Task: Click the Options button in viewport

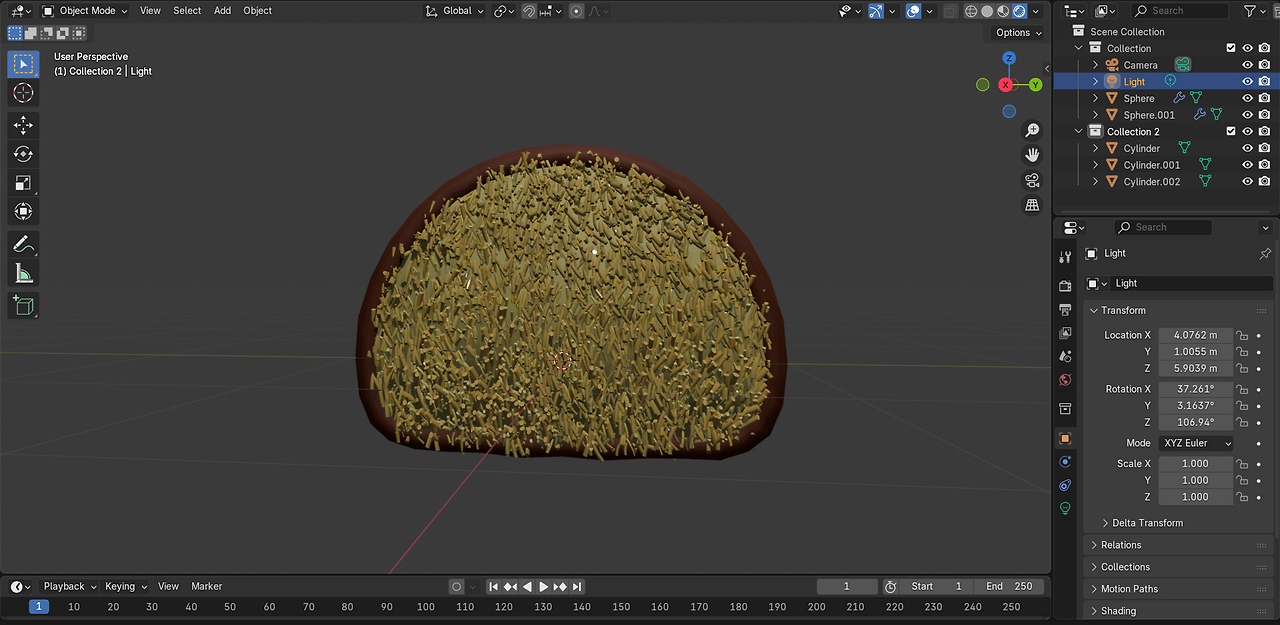Action: click(x=1018, y=33)
